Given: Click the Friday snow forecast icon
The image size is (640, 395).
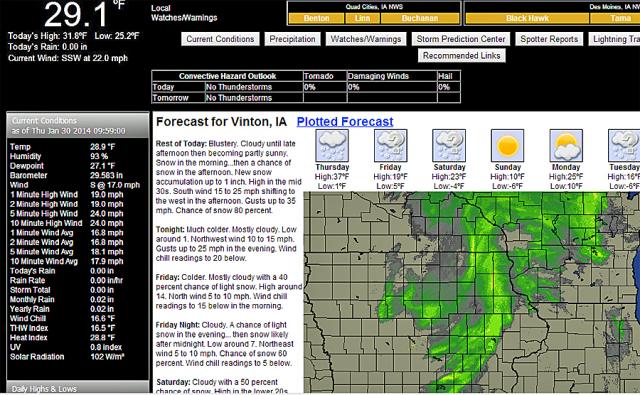Looking at the screenshot, I should click(390, 146).
